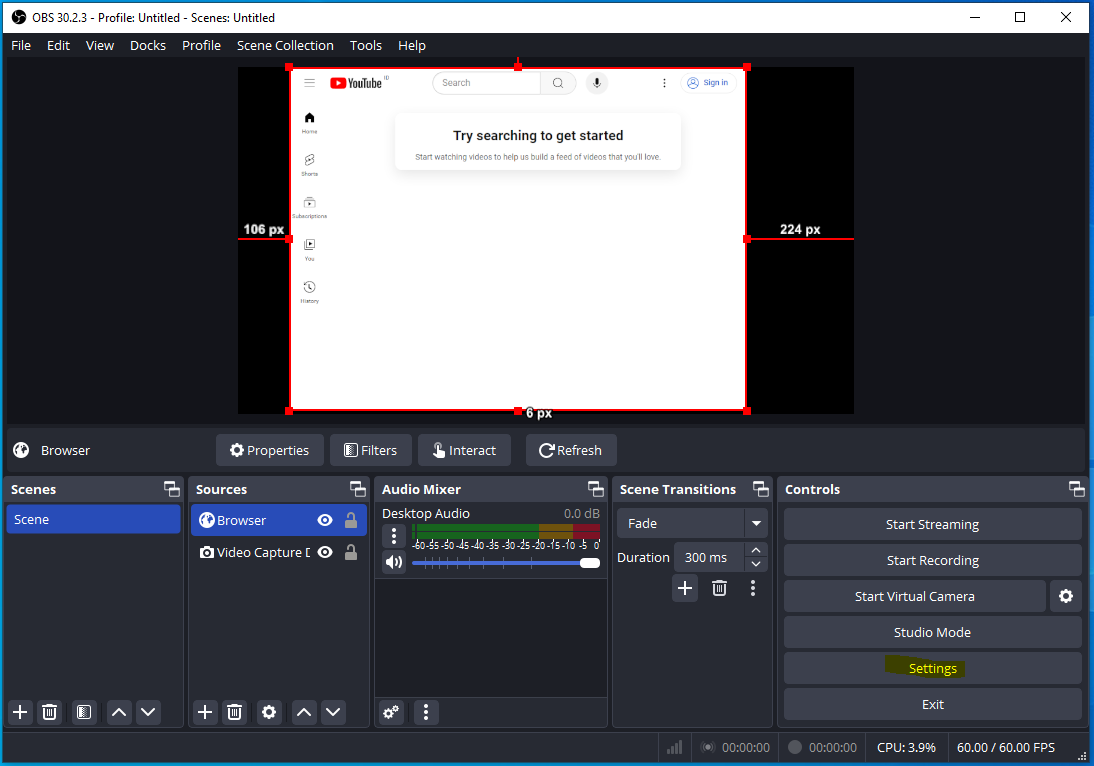Viewport: 1094px width, 766px height.
Task: Click YouTube Search box in preview
Action: click(x=486, y=83)
